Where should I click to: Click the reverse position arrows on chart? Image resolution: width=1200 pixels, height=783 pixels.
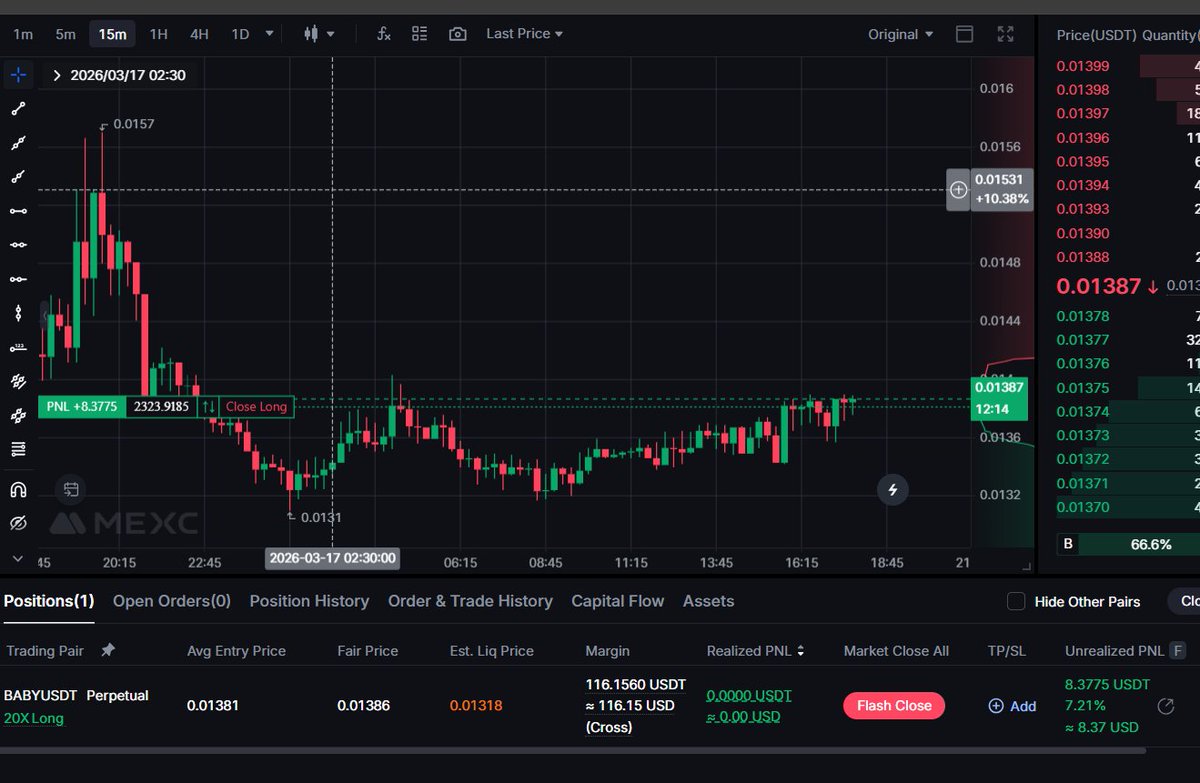[208, 406]
